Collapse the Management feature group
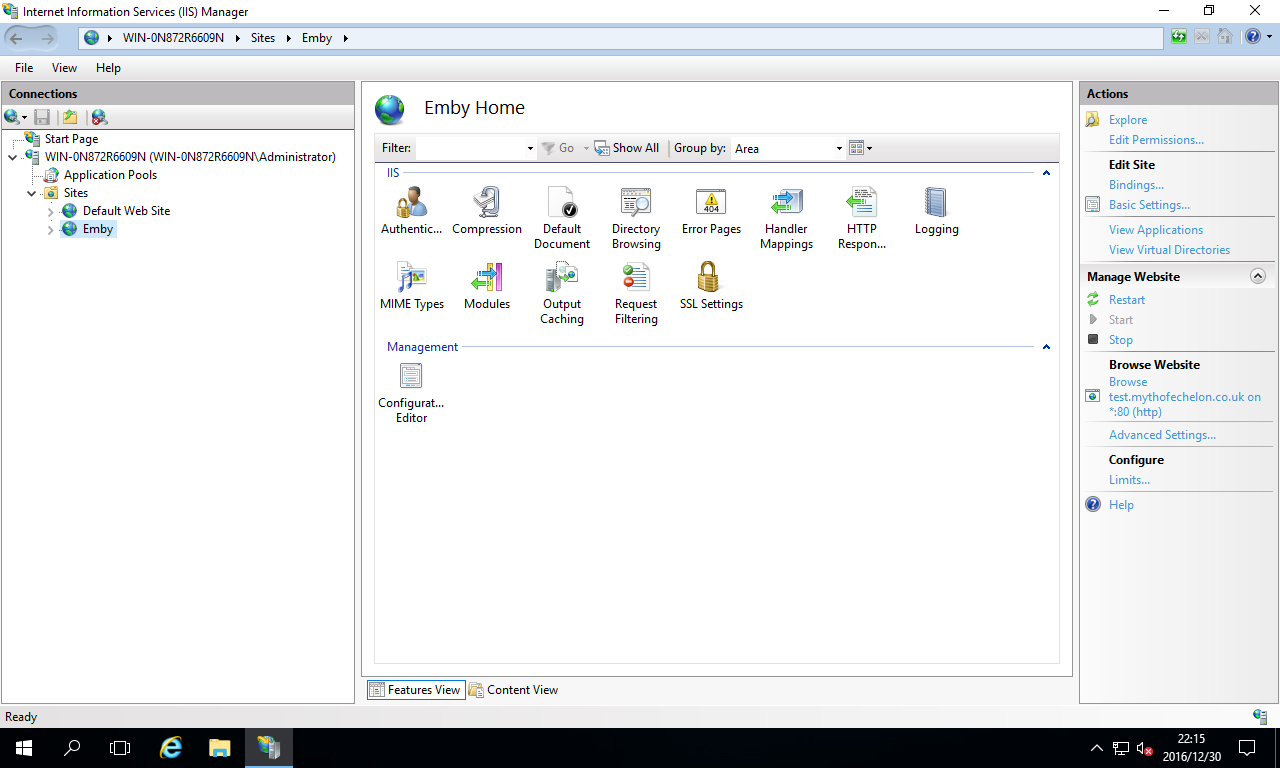 (x=1046, y=347)
